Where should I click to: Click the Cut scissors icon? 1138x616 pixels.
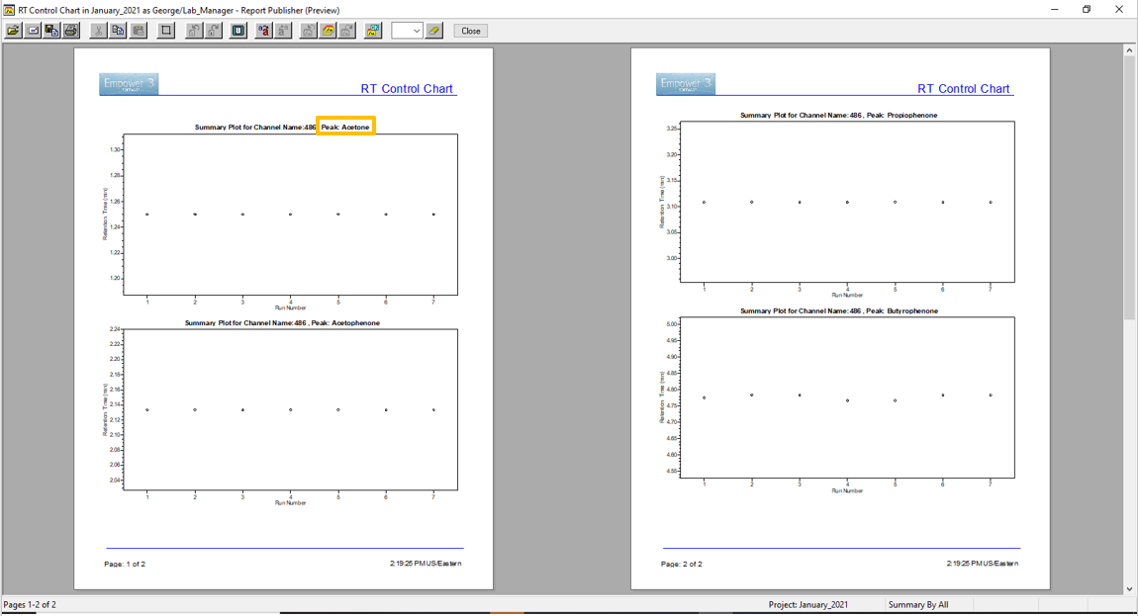coord(98,30)
